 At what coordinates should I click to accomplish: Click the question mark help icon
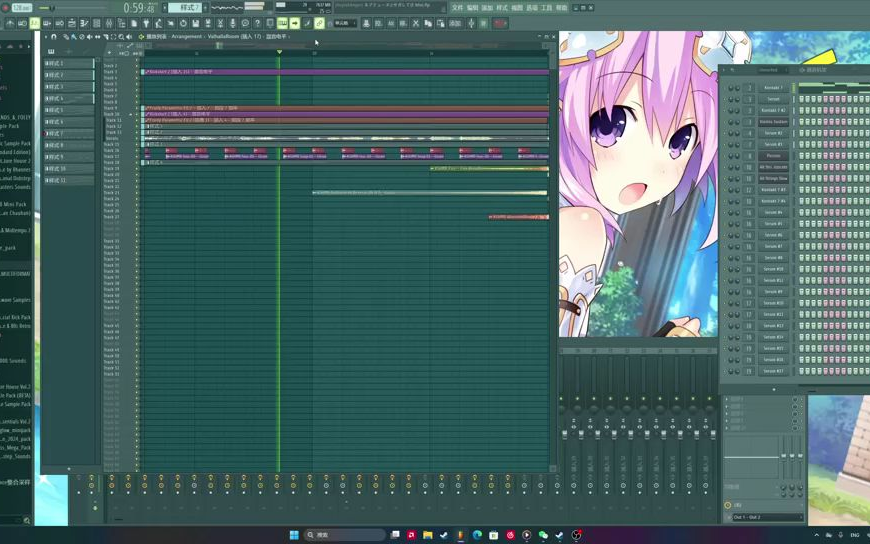tap(257, 23)
